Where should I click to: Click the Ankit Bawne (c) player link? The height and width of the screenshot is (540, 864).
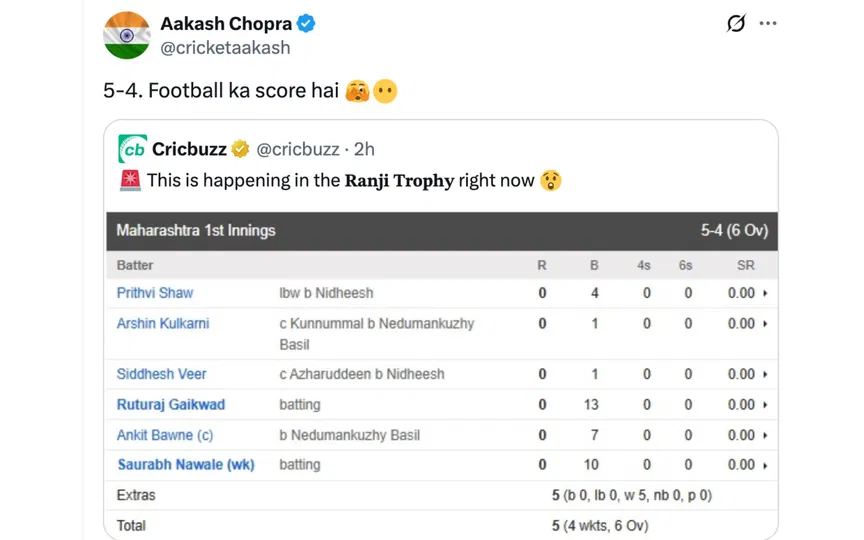[165, 435]
